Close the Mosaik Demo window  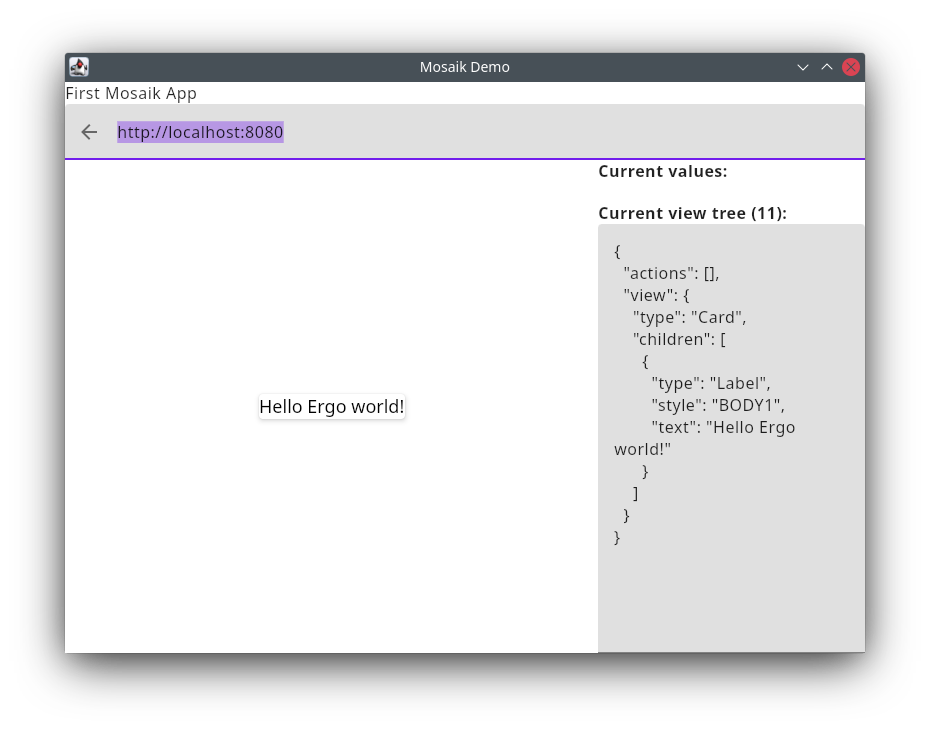(x=851, y=67)
